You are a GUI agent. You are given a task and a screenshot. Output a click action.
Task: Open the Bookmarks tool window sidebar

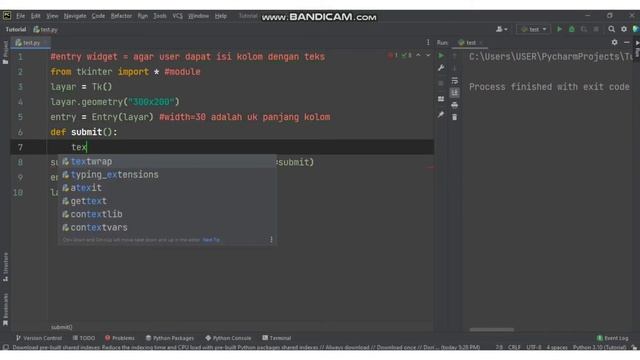(x=5, y=309)
